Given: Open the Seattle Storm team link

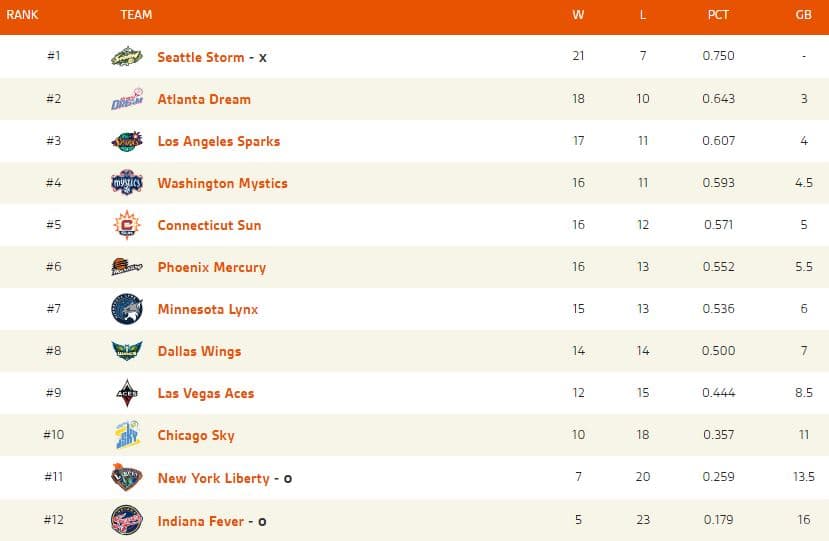Looking at the screenshot, I should [x=201, y=57].
